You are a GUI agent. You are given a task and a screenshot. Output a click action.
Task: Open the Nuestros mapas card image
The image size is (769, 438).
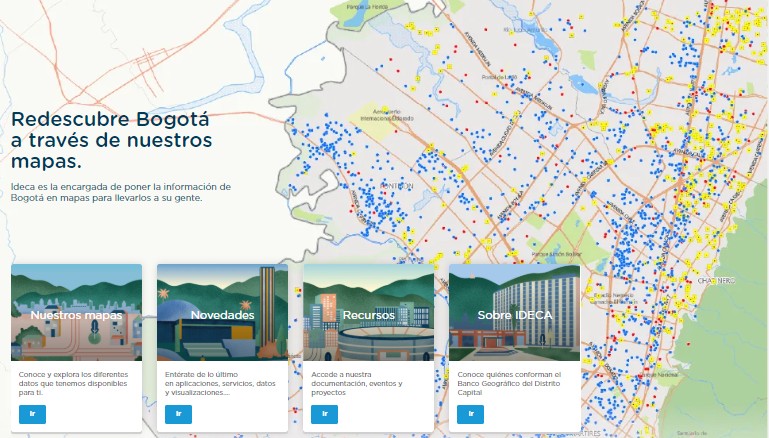pyautogui.click(x=77, y=312)
